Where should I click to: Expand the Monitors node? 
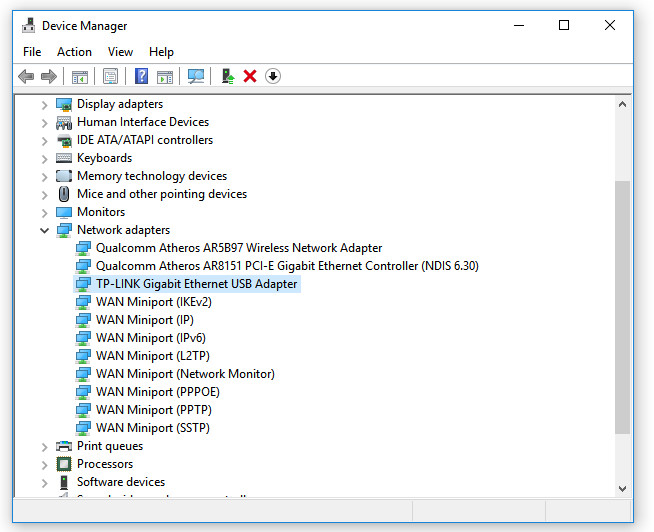coord(45,213)
